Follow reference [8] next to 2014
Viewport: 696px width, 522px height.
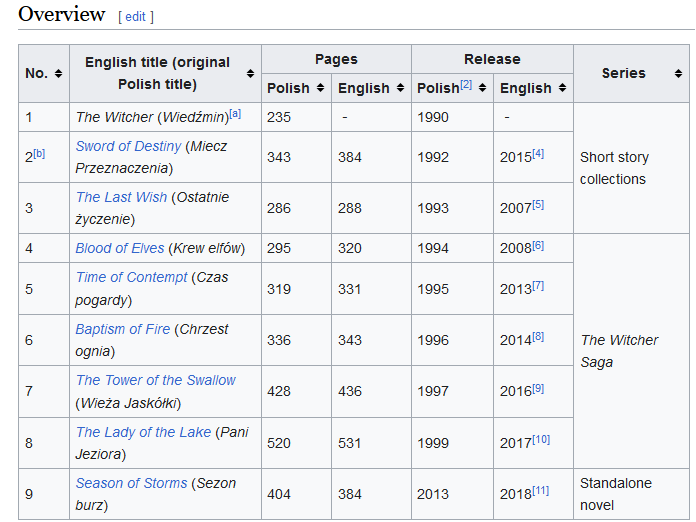point(538,337)
